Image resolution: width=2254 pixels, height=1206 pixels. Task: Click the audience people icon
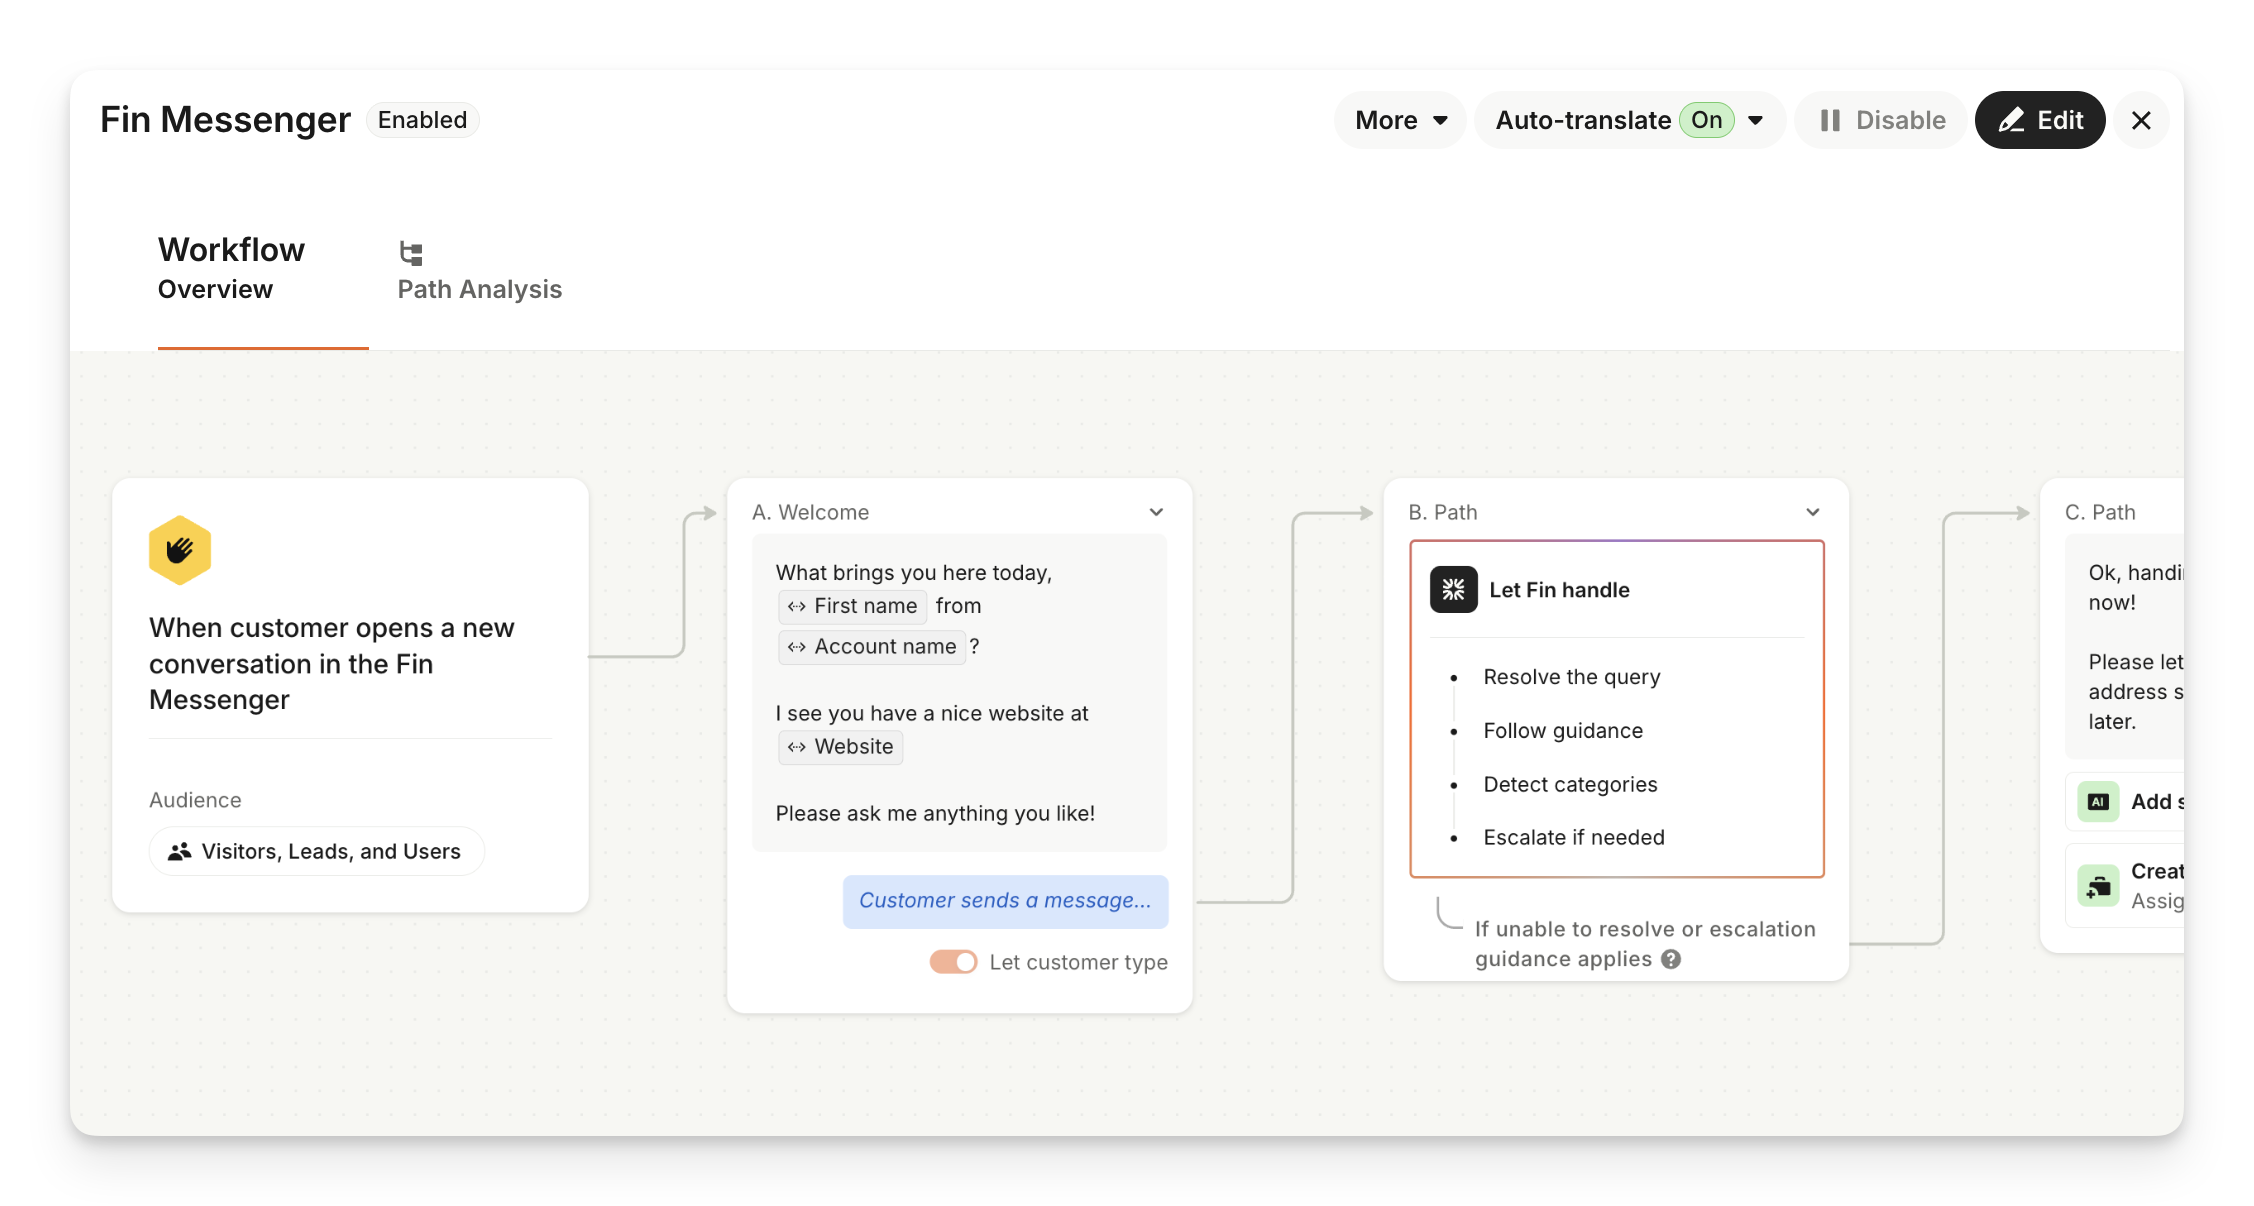click(x=180, y=851)
